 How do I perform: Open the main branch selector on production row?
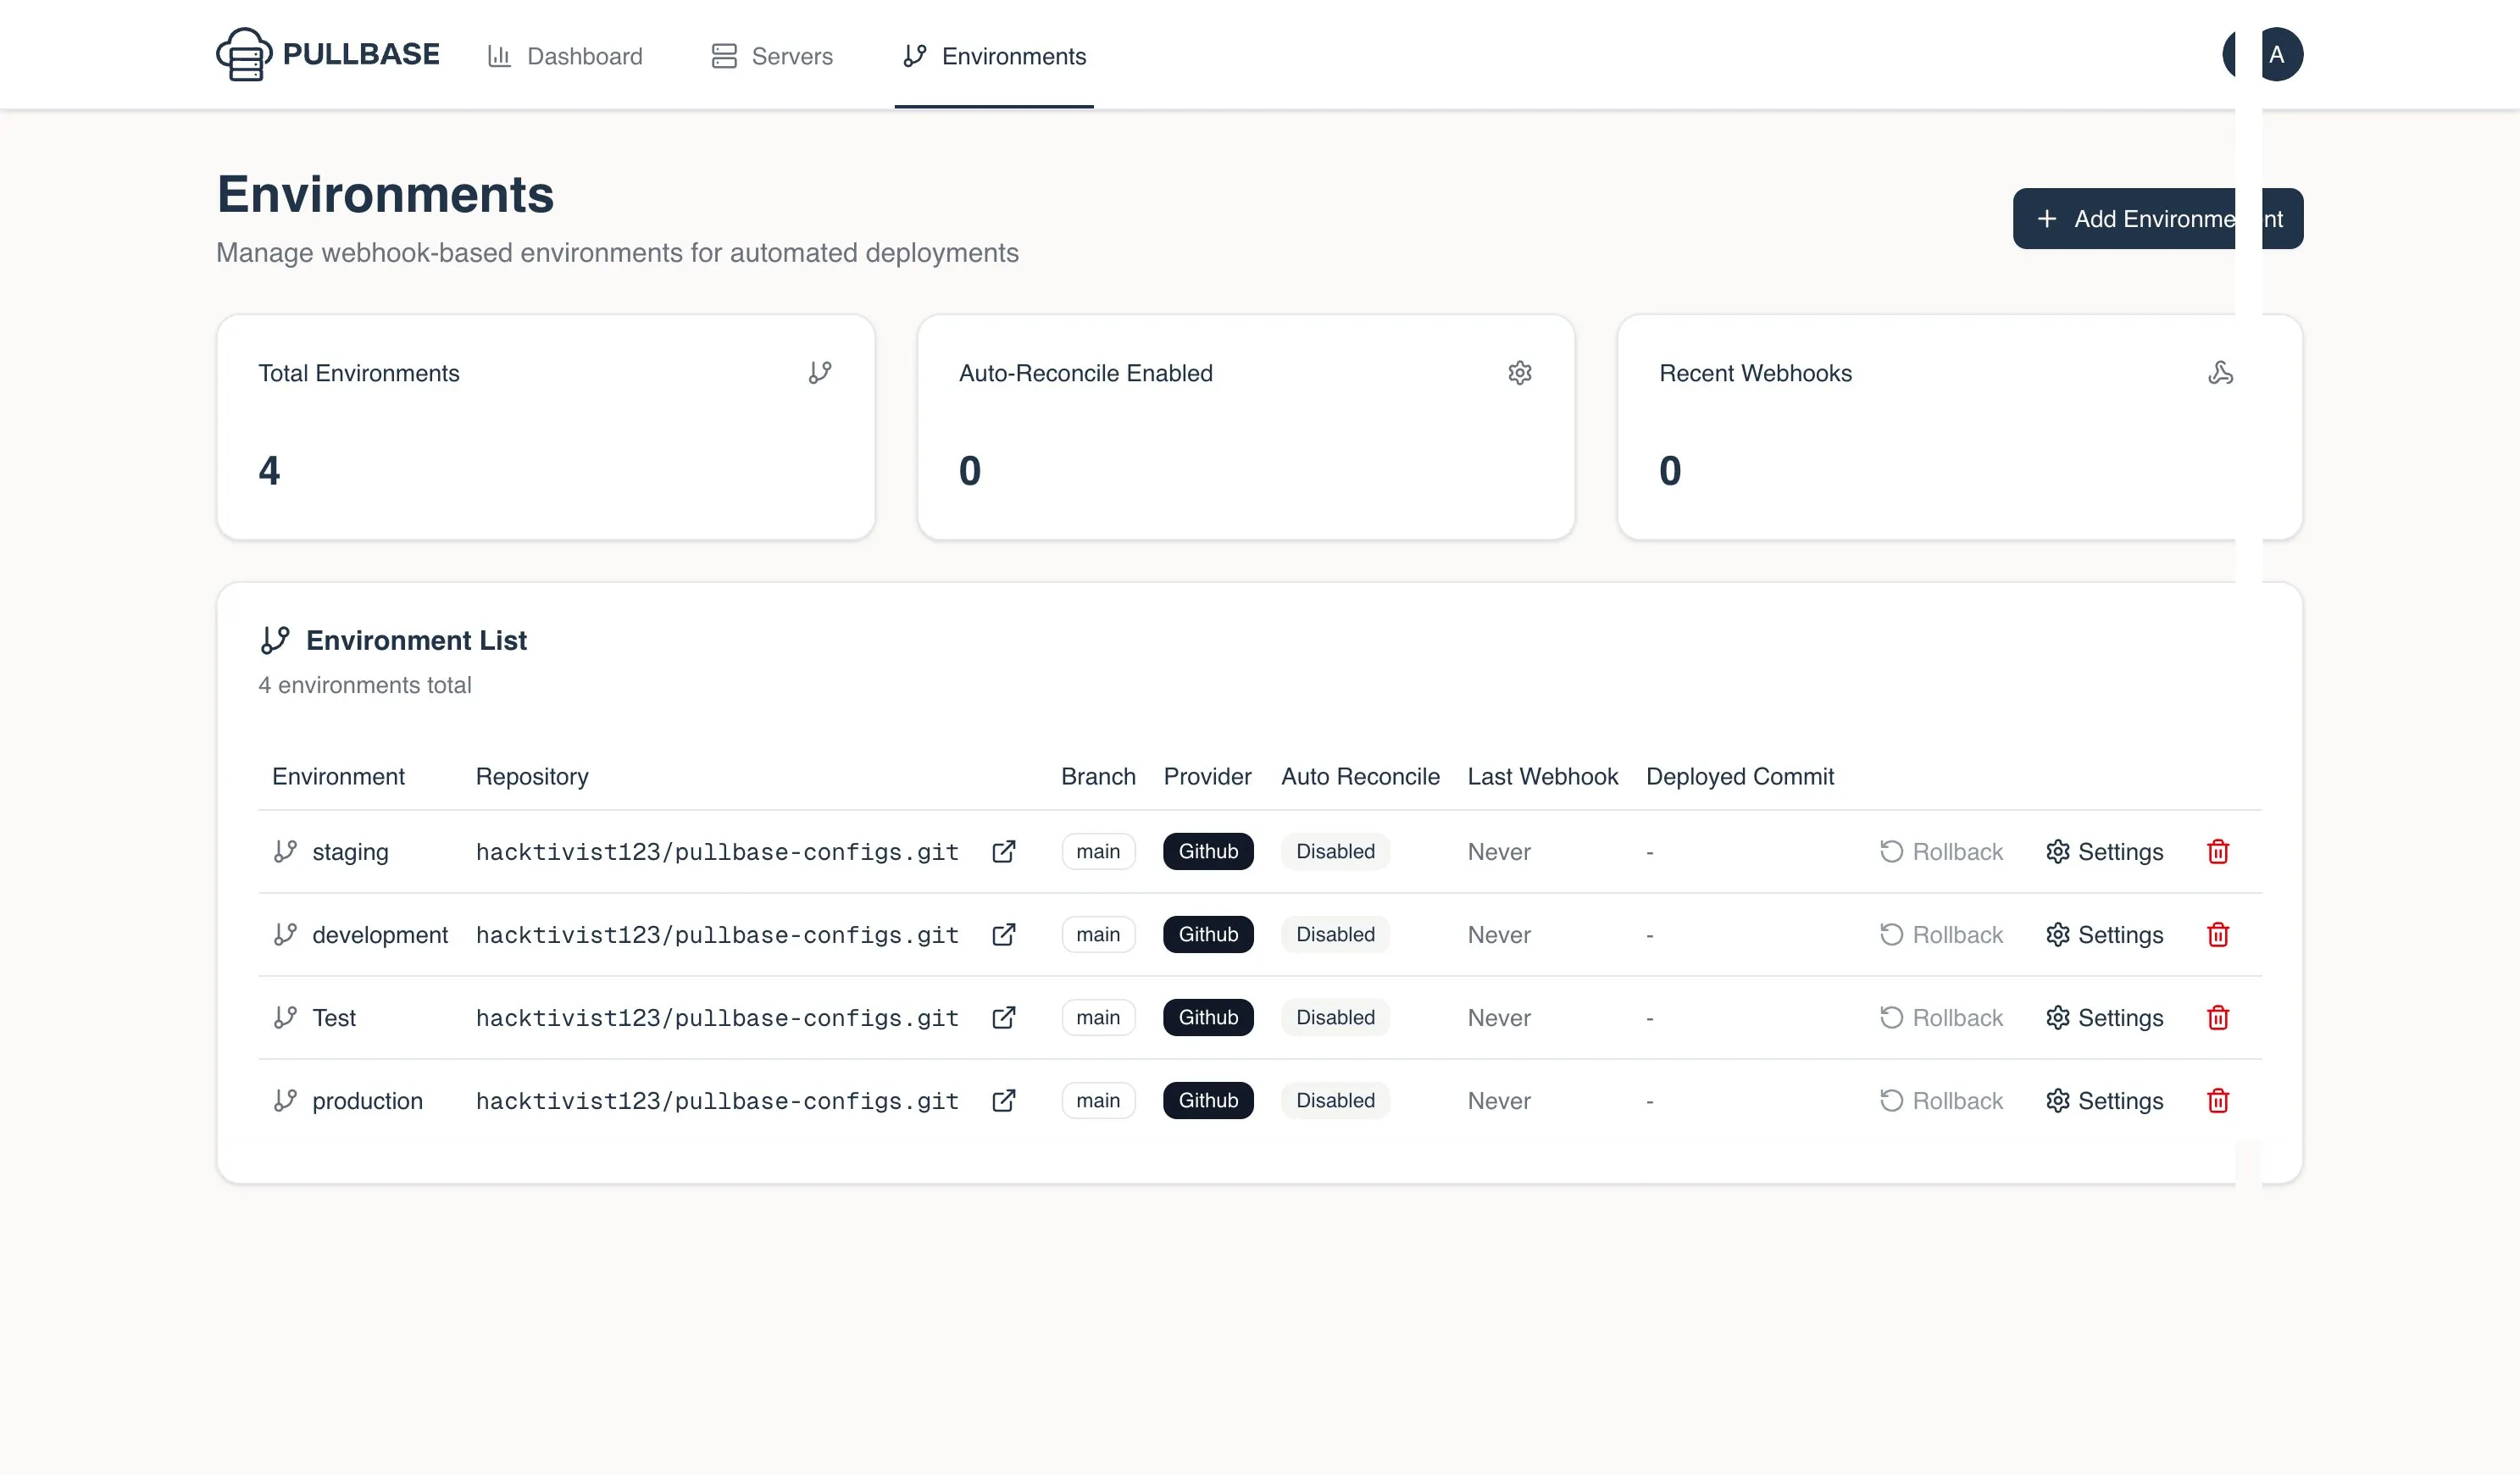click(x=1097, y=1100)
